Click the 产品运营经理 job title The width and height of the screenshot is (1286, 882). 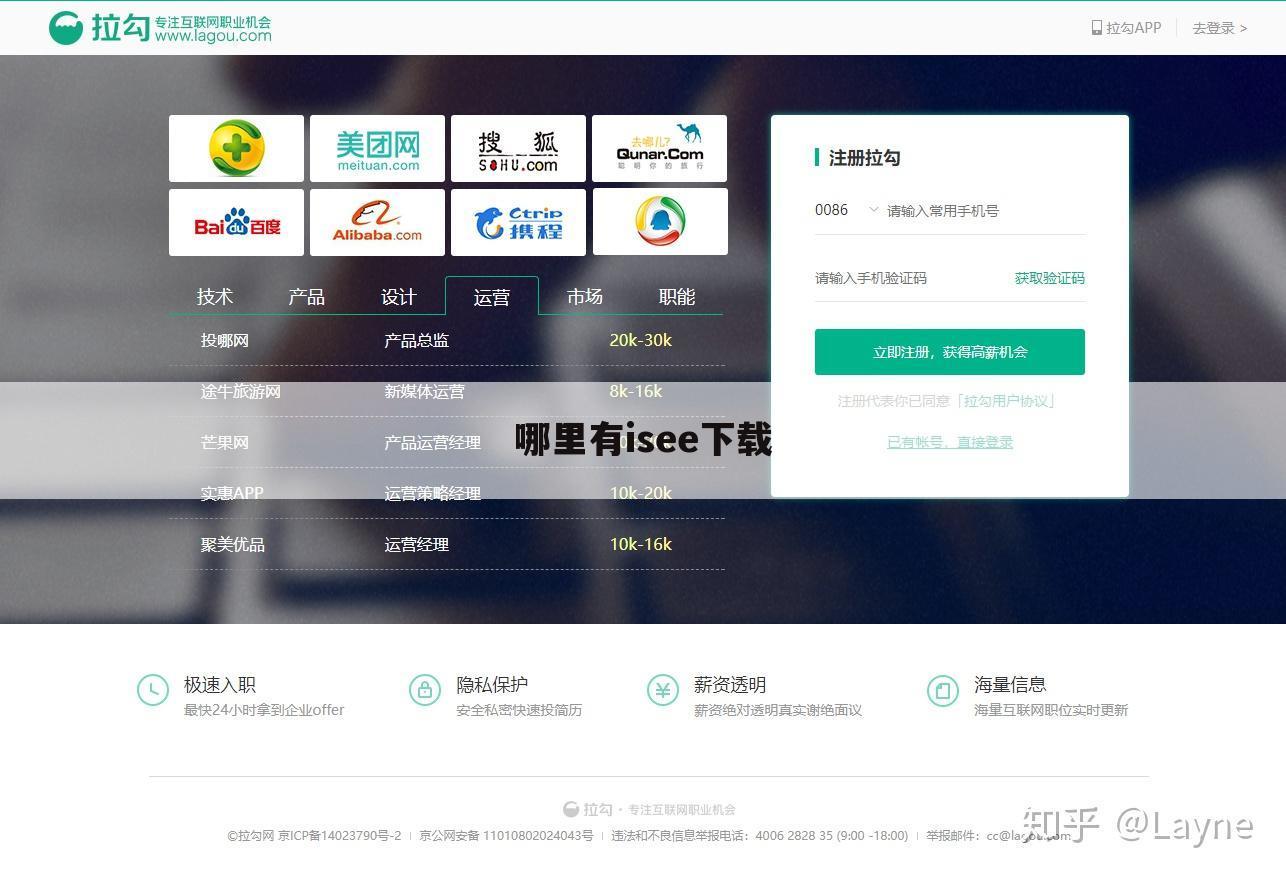[x=433, y=442]
